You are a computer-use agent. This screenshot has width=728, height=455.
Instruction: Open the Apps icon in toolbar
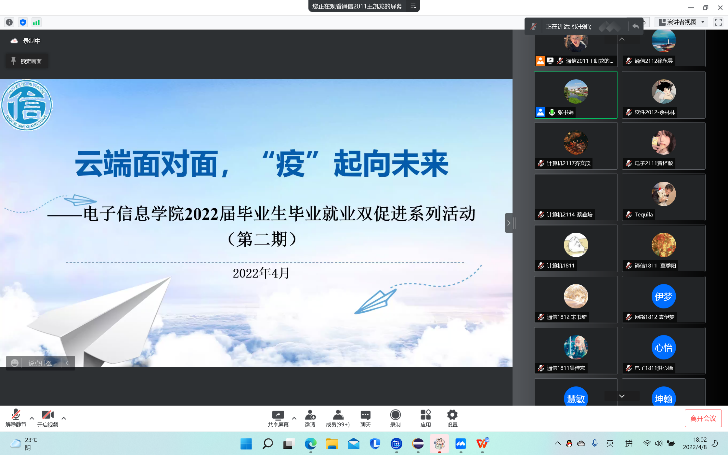(x=425, y=416)
